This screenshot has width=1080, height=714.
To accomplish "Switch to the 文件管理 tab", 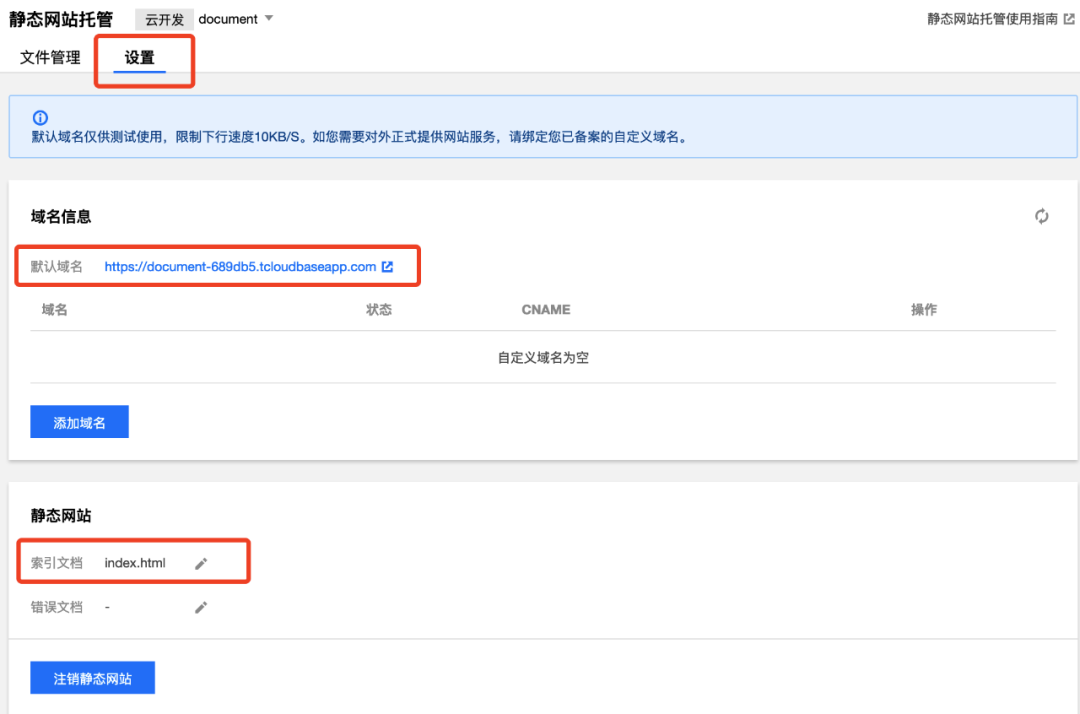I will tap(50, 58).
